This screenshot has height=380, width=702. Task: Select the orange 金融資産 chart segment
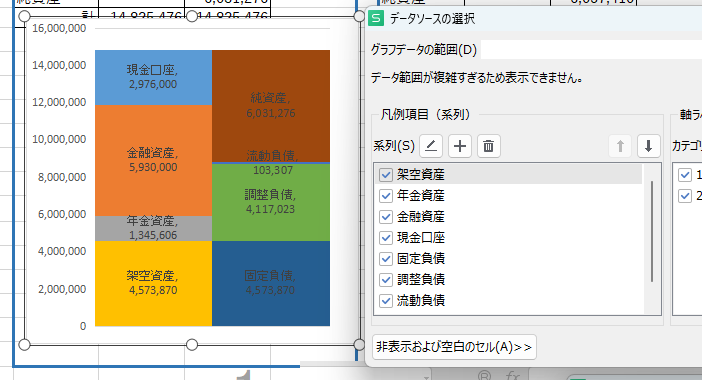point(153,160)
